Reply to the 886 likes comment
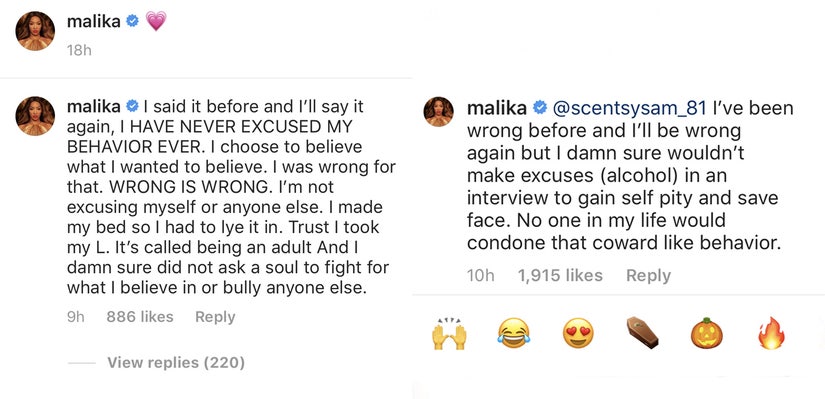The height and width of the screenshot is (399, 825). pos(215,317)
